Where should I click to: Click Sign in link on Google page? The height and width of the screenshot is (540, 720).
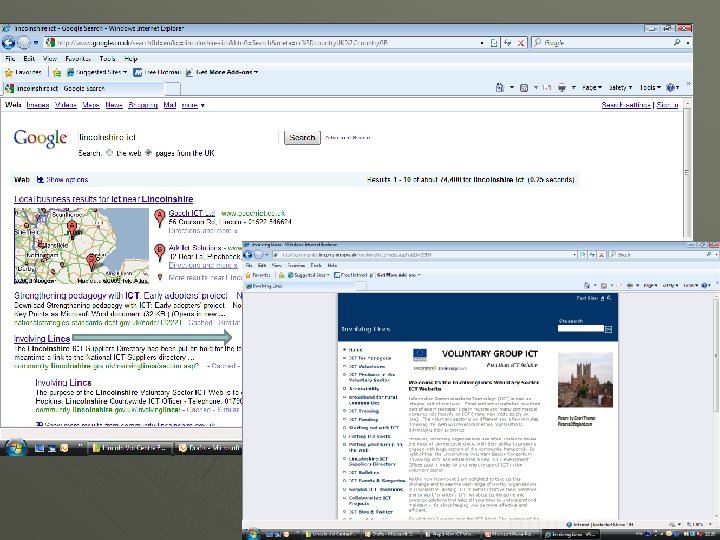tap(667, 105)
